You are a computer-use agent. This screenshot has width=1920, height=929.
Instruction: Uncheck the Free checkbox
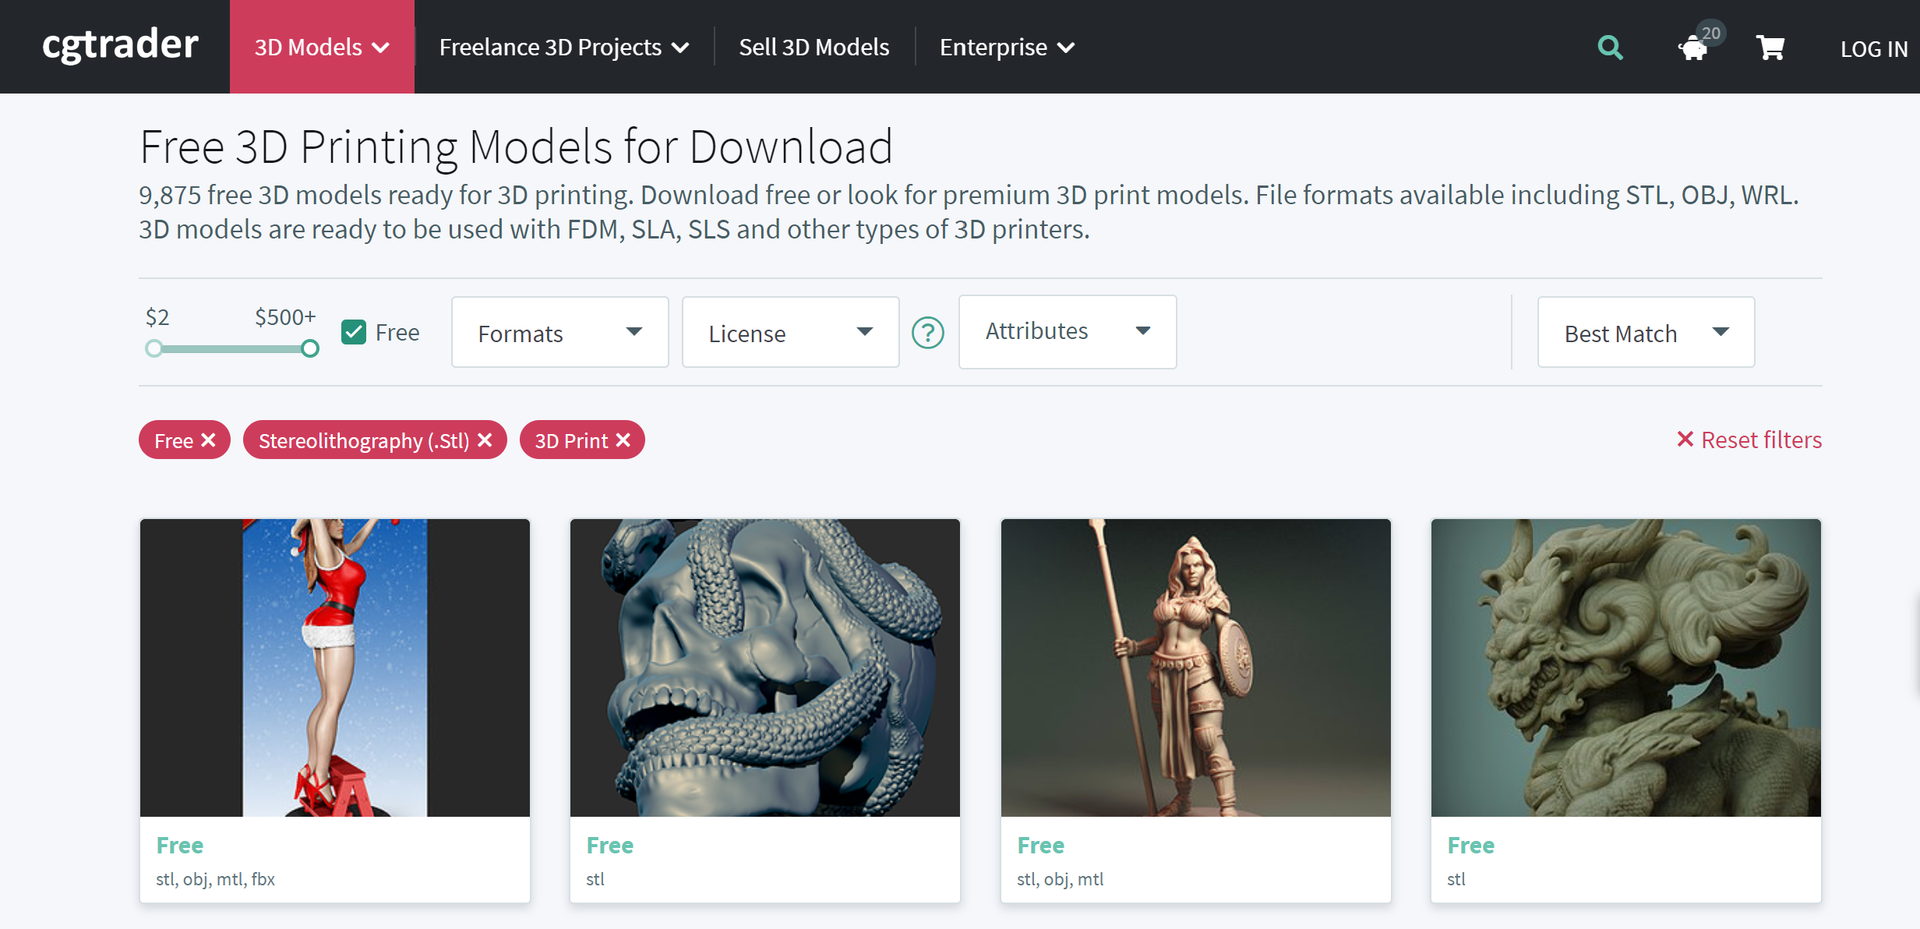pyautogui.click(x=353, y=332)
